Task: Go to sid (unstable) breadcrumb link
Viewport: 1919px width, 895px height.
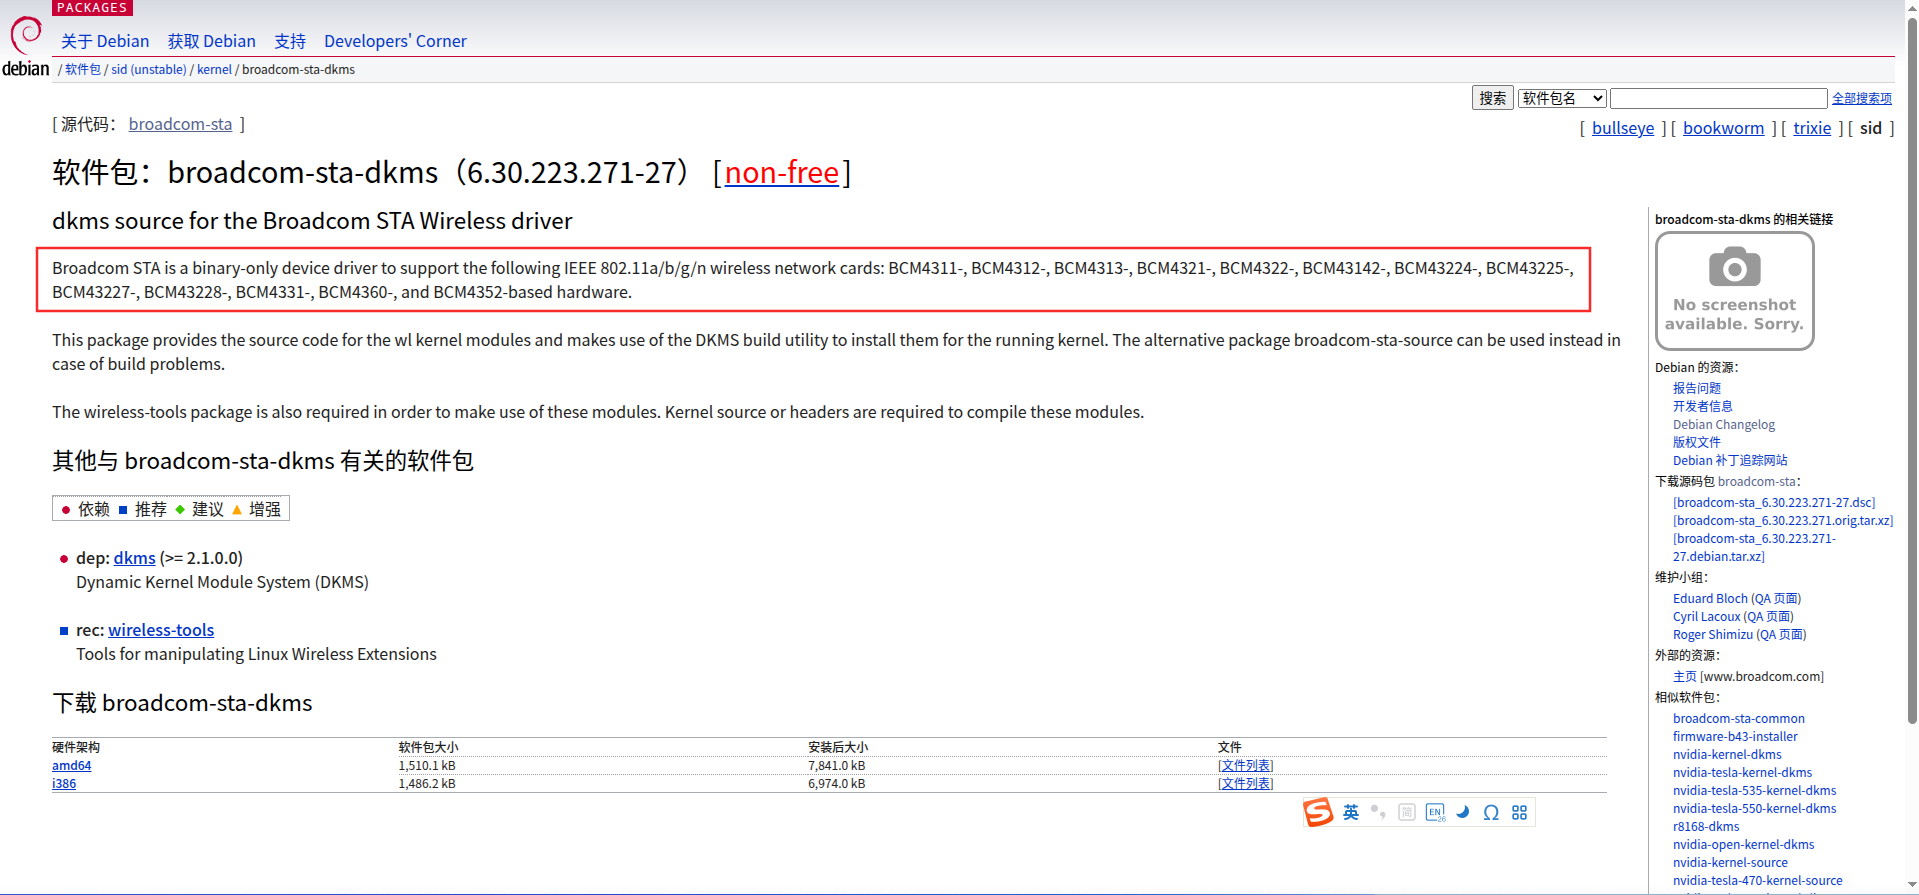Action: (x=149, y=69)
